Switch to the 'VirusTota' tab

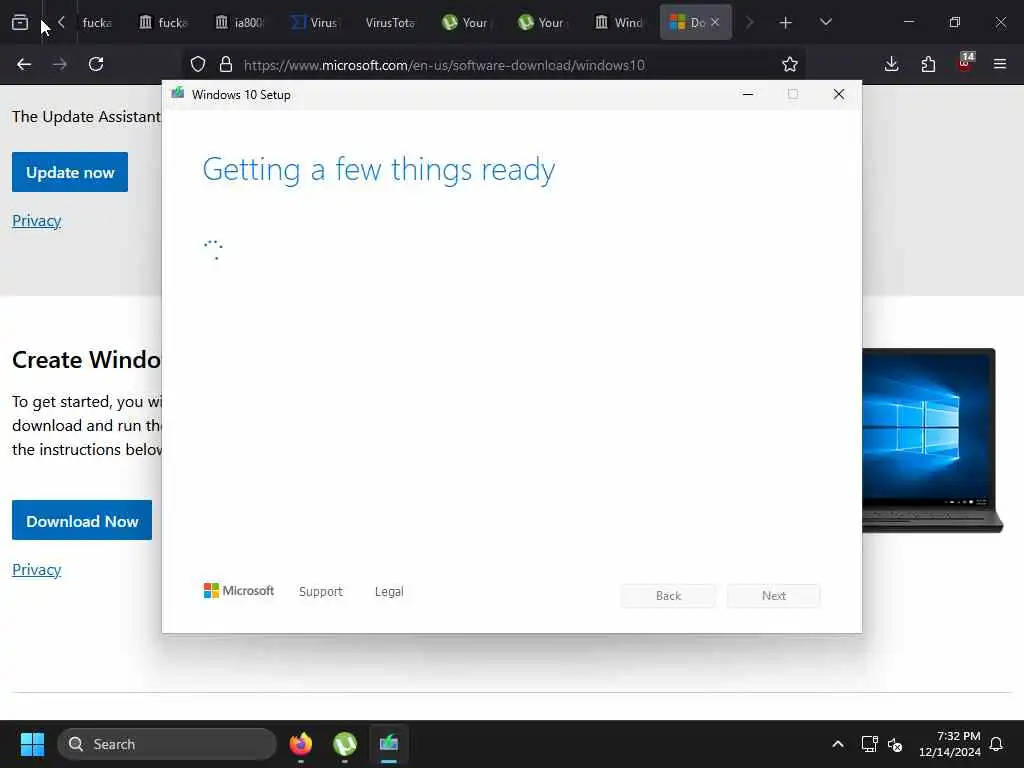click(x=391, y=23)
